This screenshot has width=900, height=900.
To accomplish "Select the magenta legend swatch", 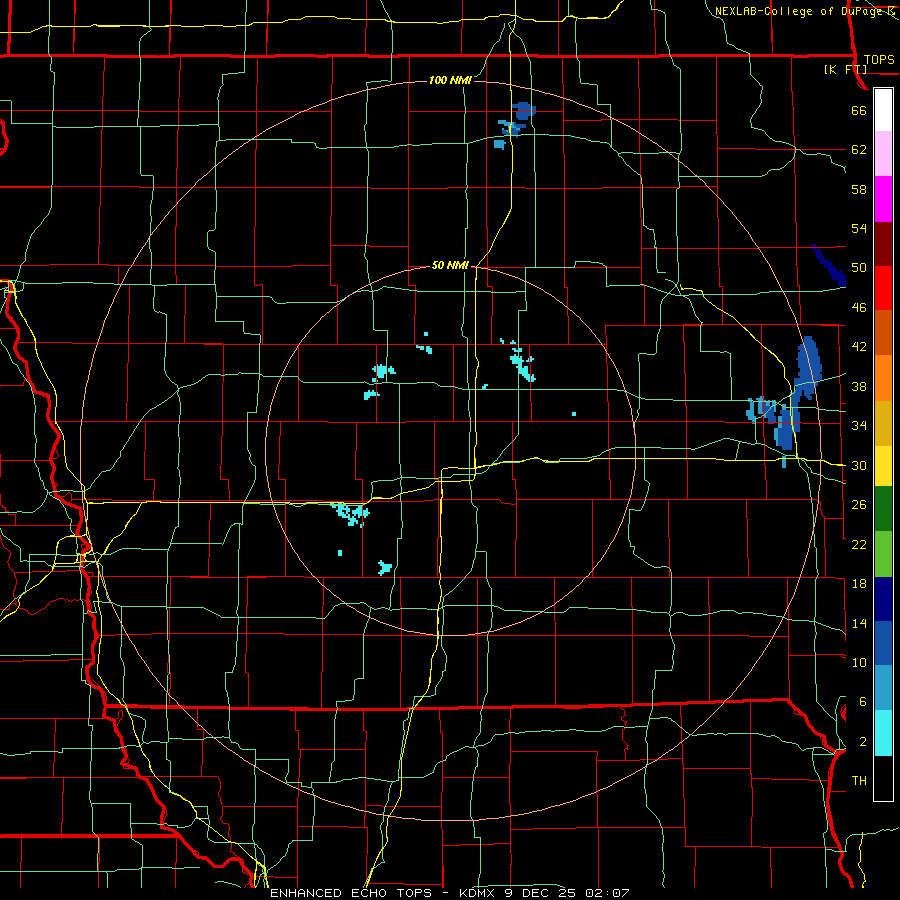I will click(883, 199).
